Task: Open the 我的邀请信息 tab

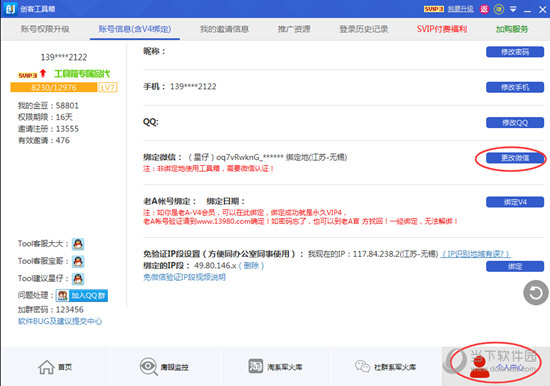Action: 224,29
